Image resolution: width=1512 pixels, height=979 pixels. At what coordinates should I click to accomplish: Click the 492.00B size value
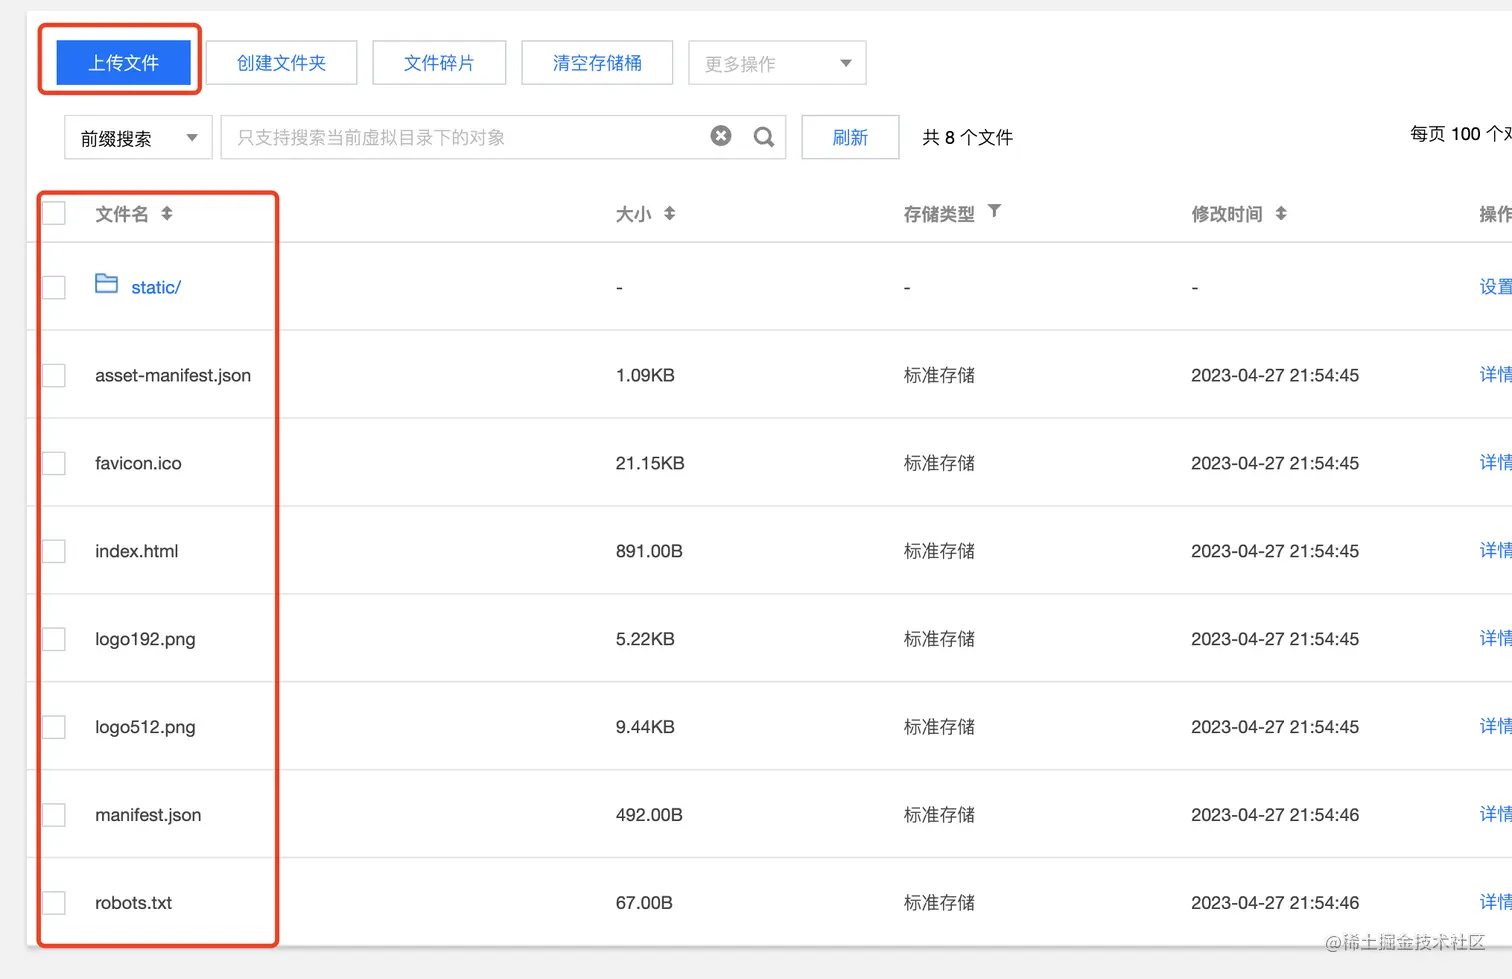point(649,815)
